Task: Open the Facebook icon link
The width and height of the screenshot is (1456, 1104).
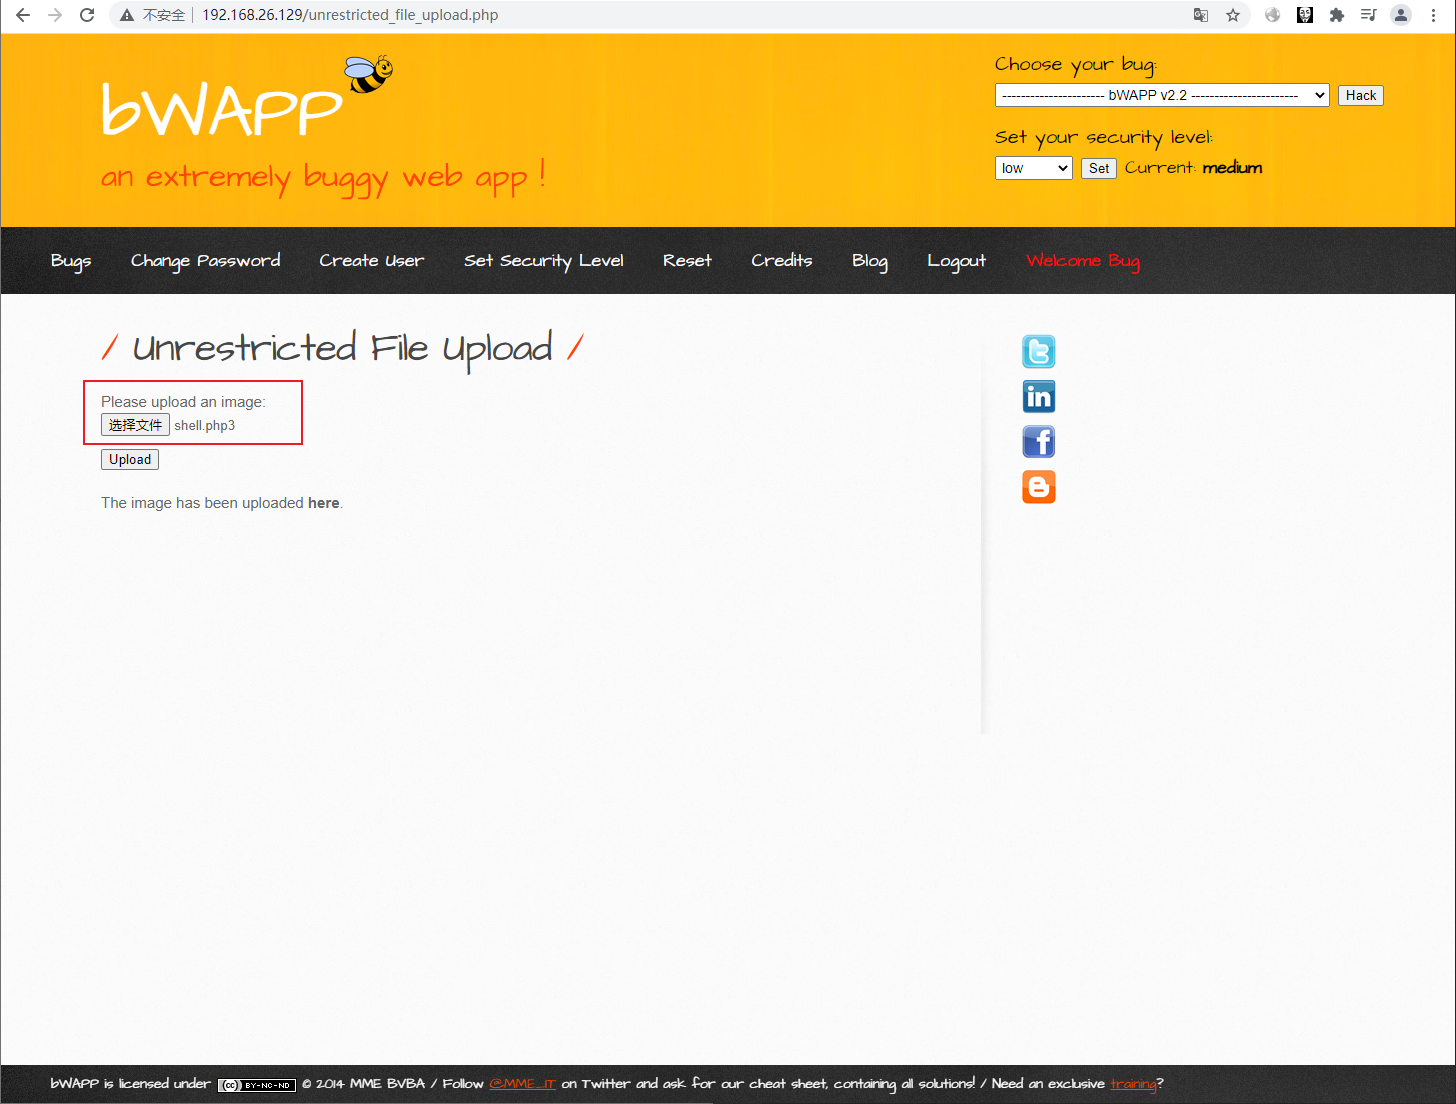Action: coord(1039,442)
